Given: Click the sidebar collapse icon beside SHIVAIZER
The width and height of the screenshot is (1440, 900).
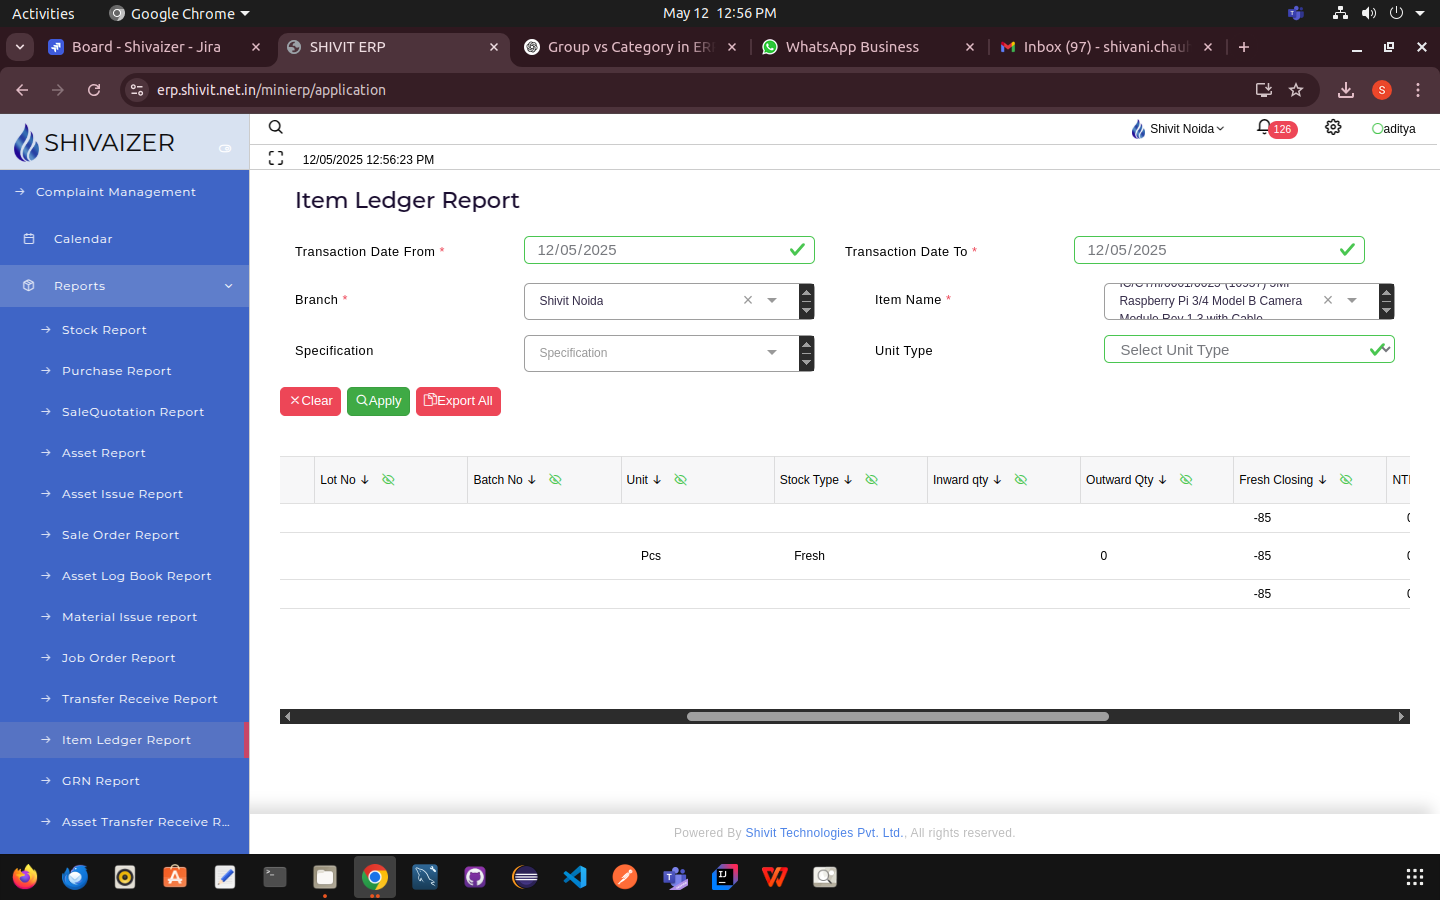Looking at the screenshot, I should tap(225, 148).
